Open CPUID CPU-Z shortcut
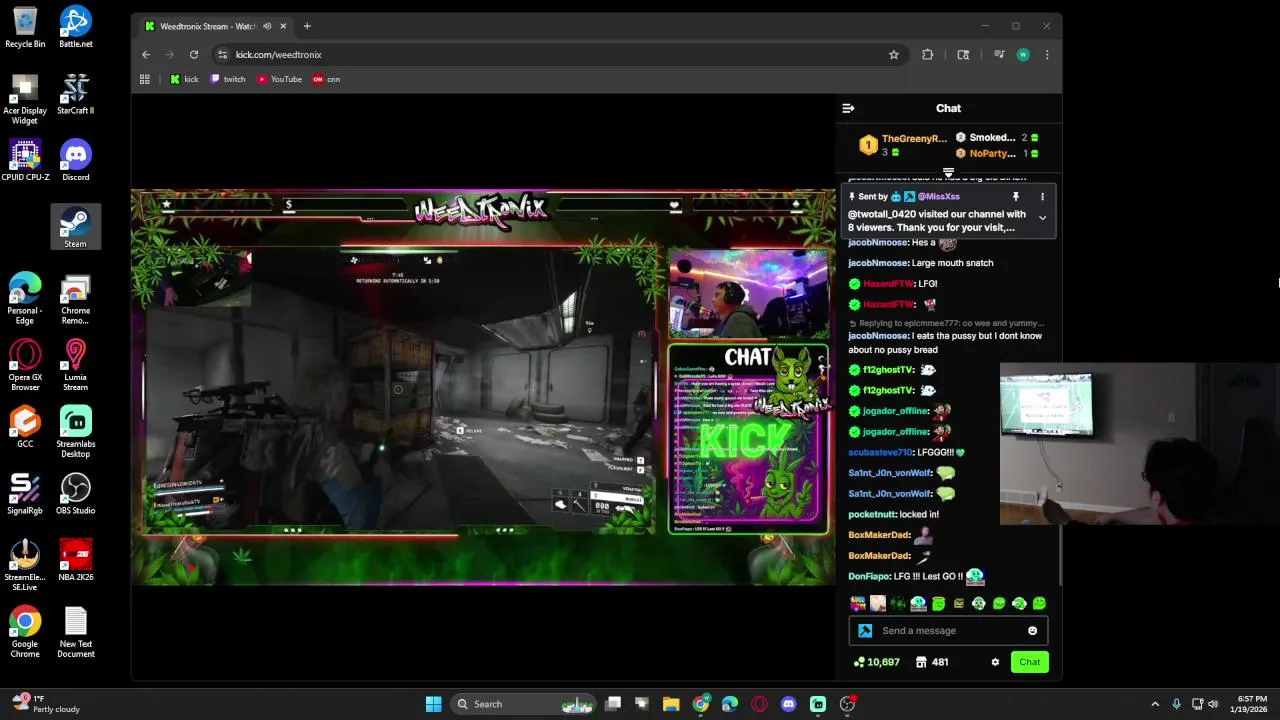The height and width of the screenshot is (720, 1280). [25, 160]
